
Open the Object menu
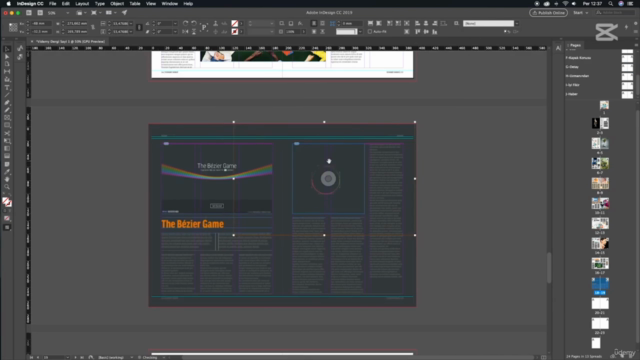tap(117, 4)
